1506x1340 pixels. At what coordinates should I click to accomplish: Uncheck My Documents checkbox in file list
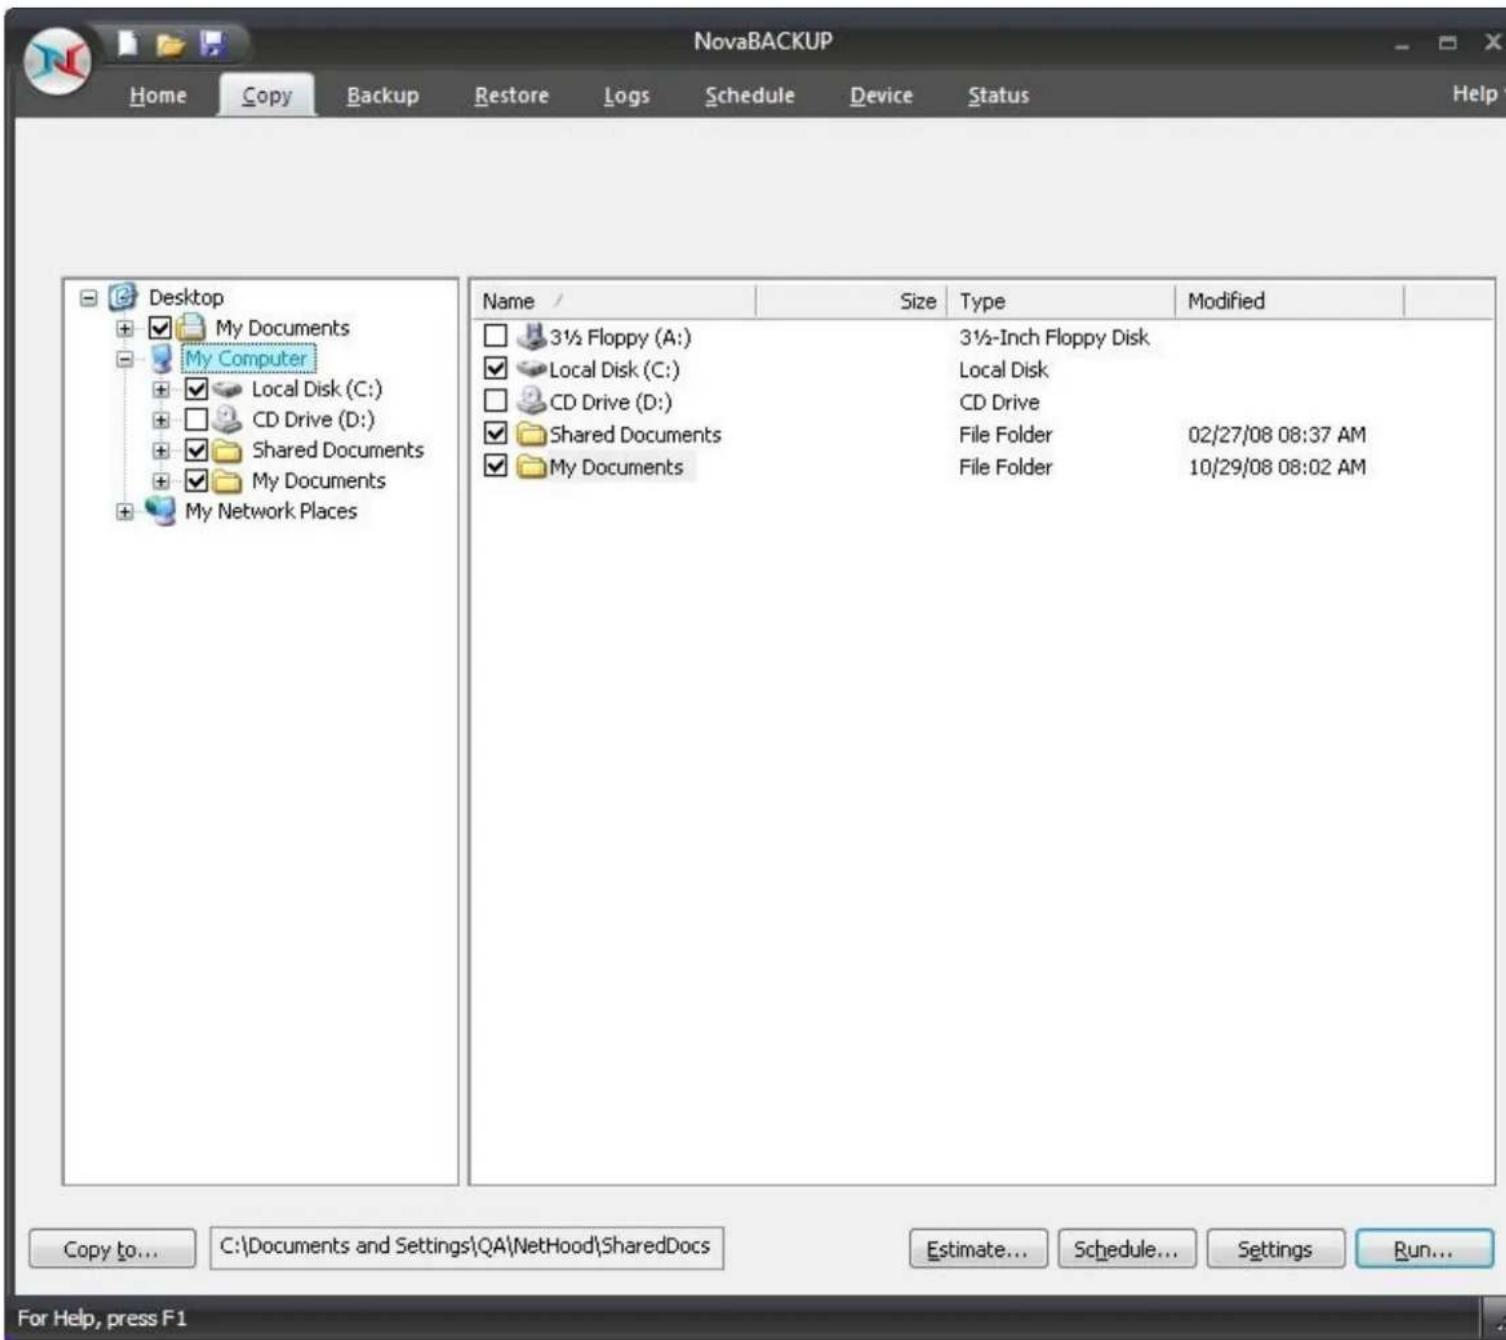(x=495, y=465)
